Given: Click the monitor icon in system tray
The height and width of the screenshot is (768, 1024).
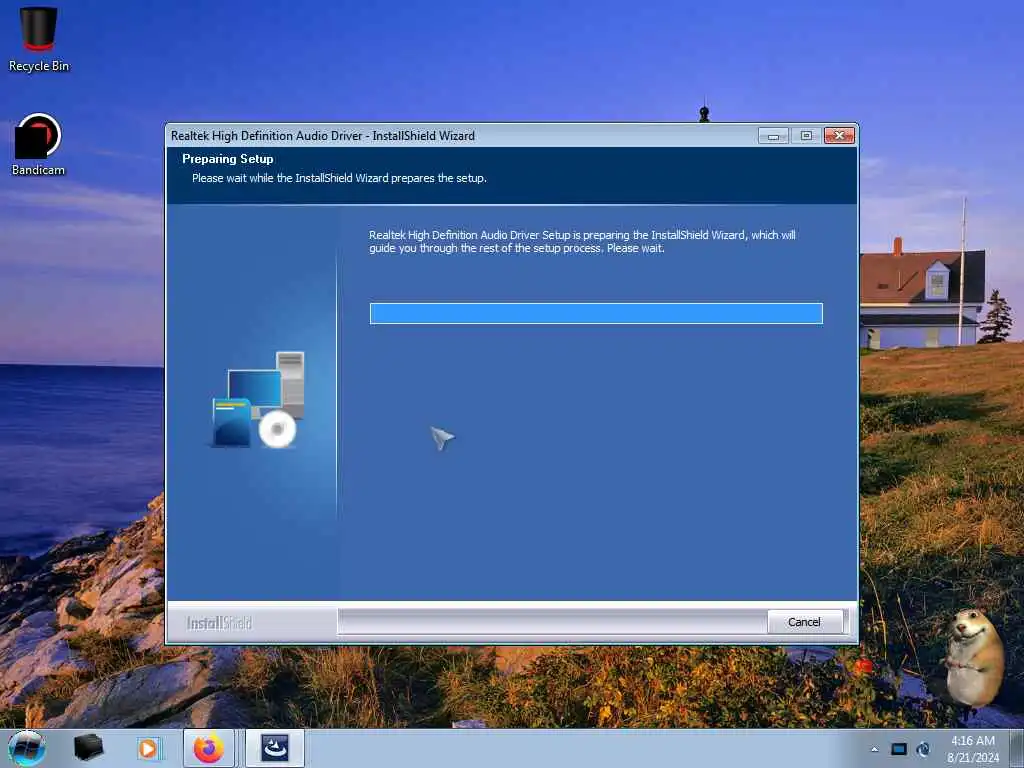Looking at the screenshot, I should click(899, 749).
